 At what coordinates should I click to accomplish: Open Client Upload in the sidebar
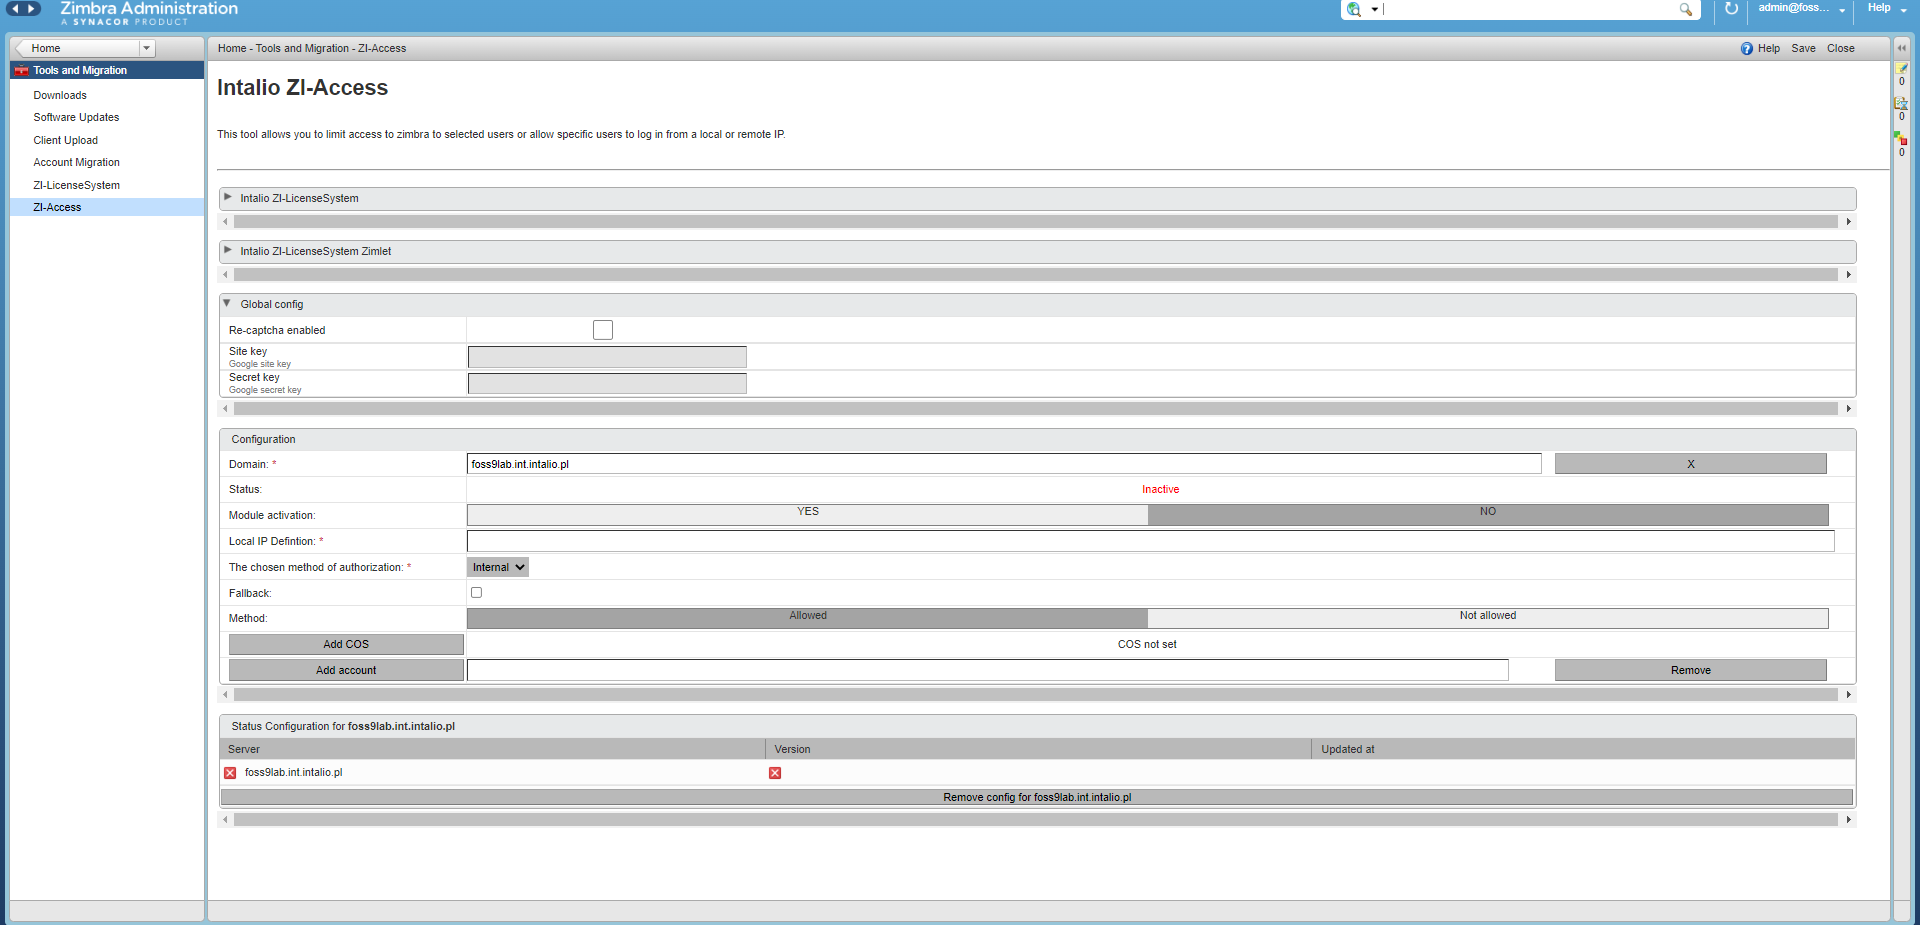point(66,140)
